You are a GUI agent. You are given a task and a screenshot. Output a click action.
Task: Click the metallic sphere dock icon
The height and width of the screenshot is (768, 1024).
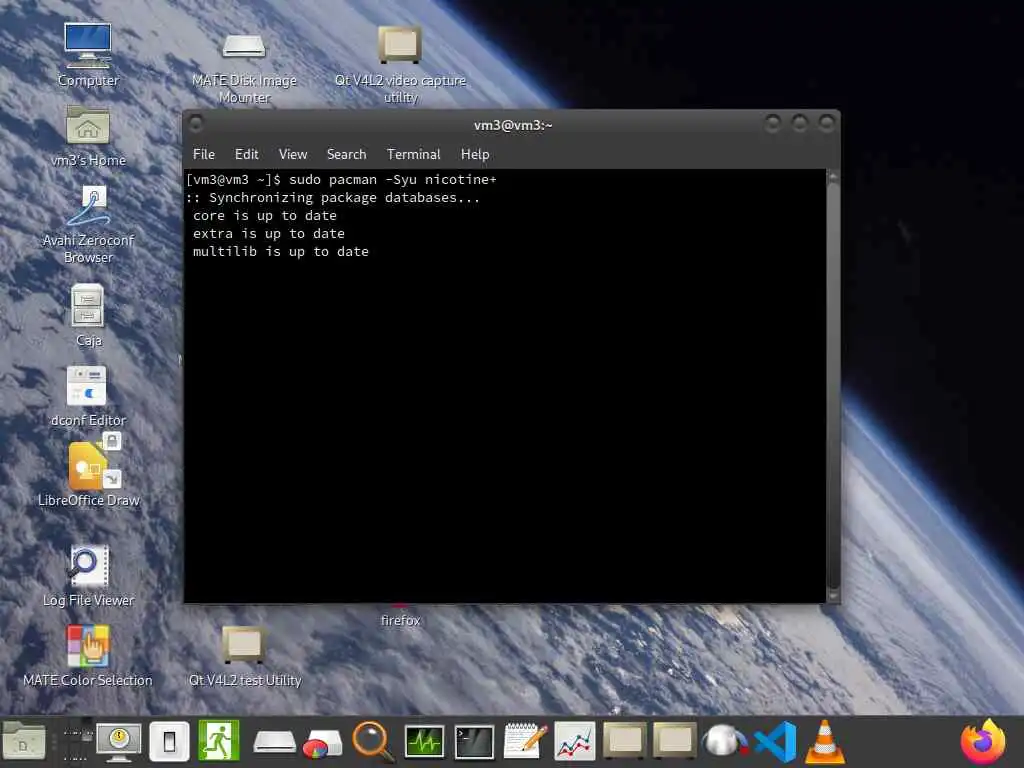pos(725,741)
